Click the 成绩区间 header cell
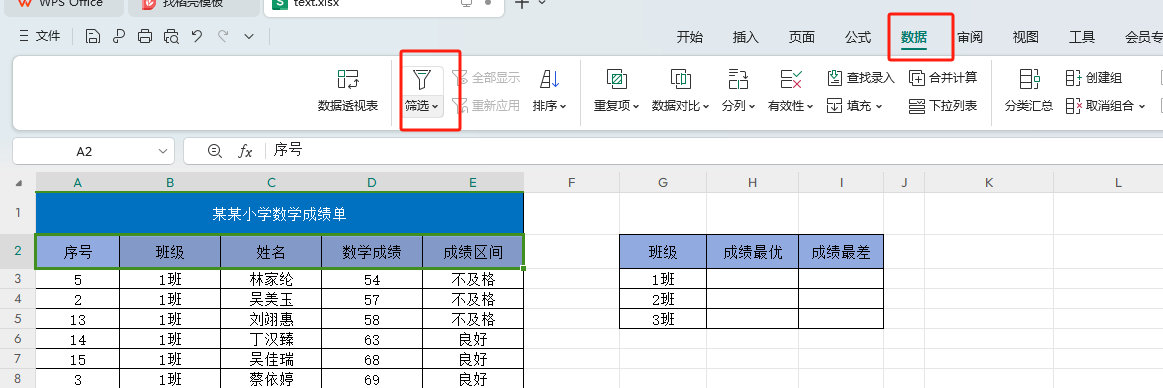 point(472,252)
